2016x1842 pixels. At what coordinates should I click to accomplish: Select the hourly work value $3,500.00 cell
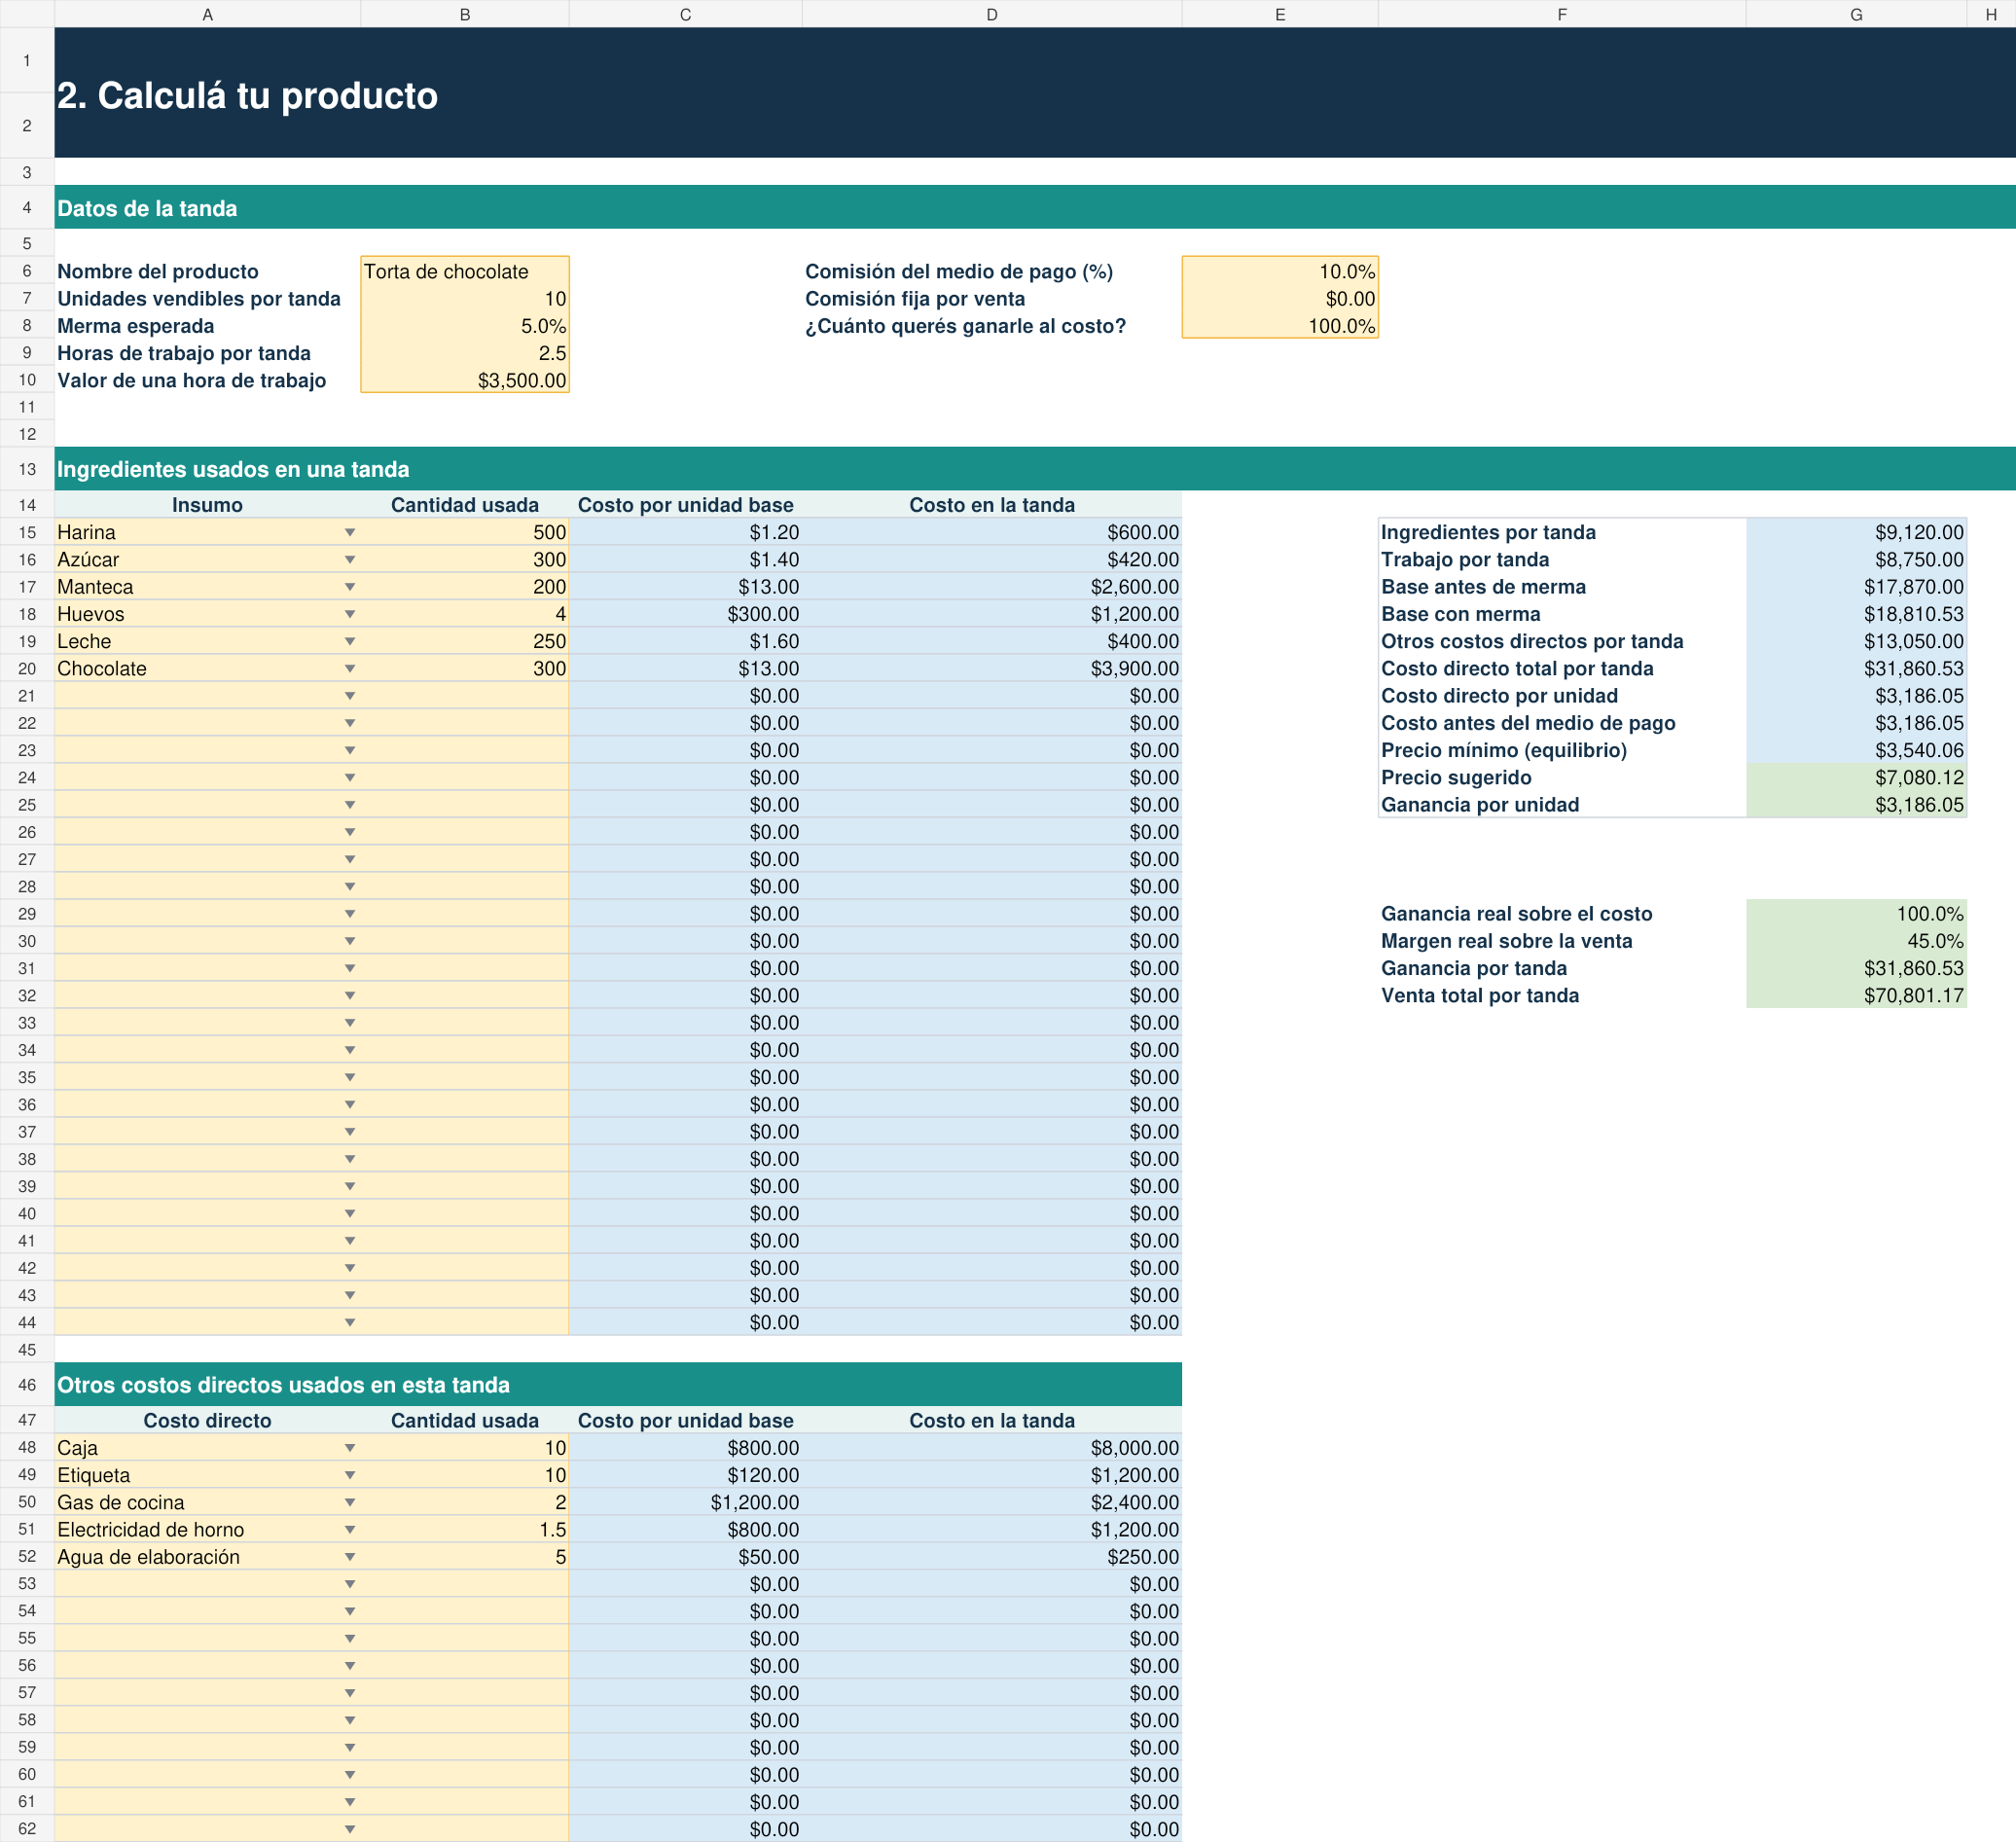point(465,380)
